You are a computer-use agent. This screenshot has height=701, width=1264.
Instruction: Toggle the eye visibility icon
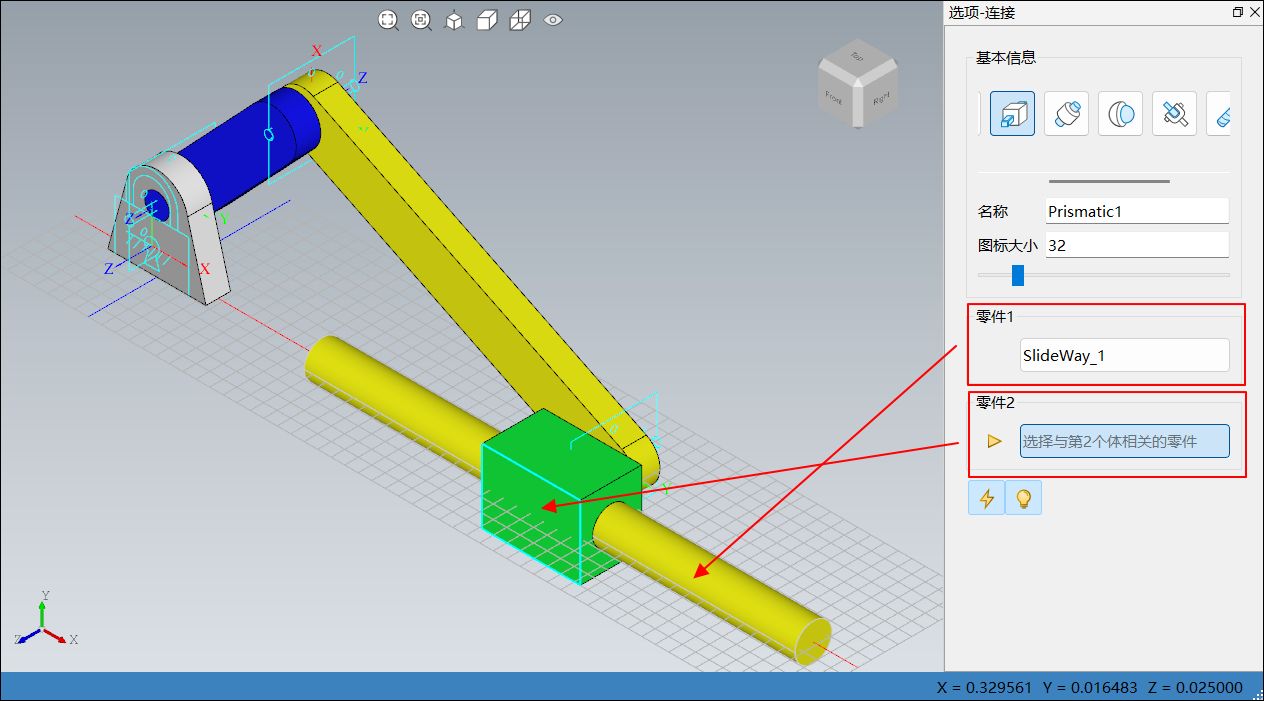553,20
